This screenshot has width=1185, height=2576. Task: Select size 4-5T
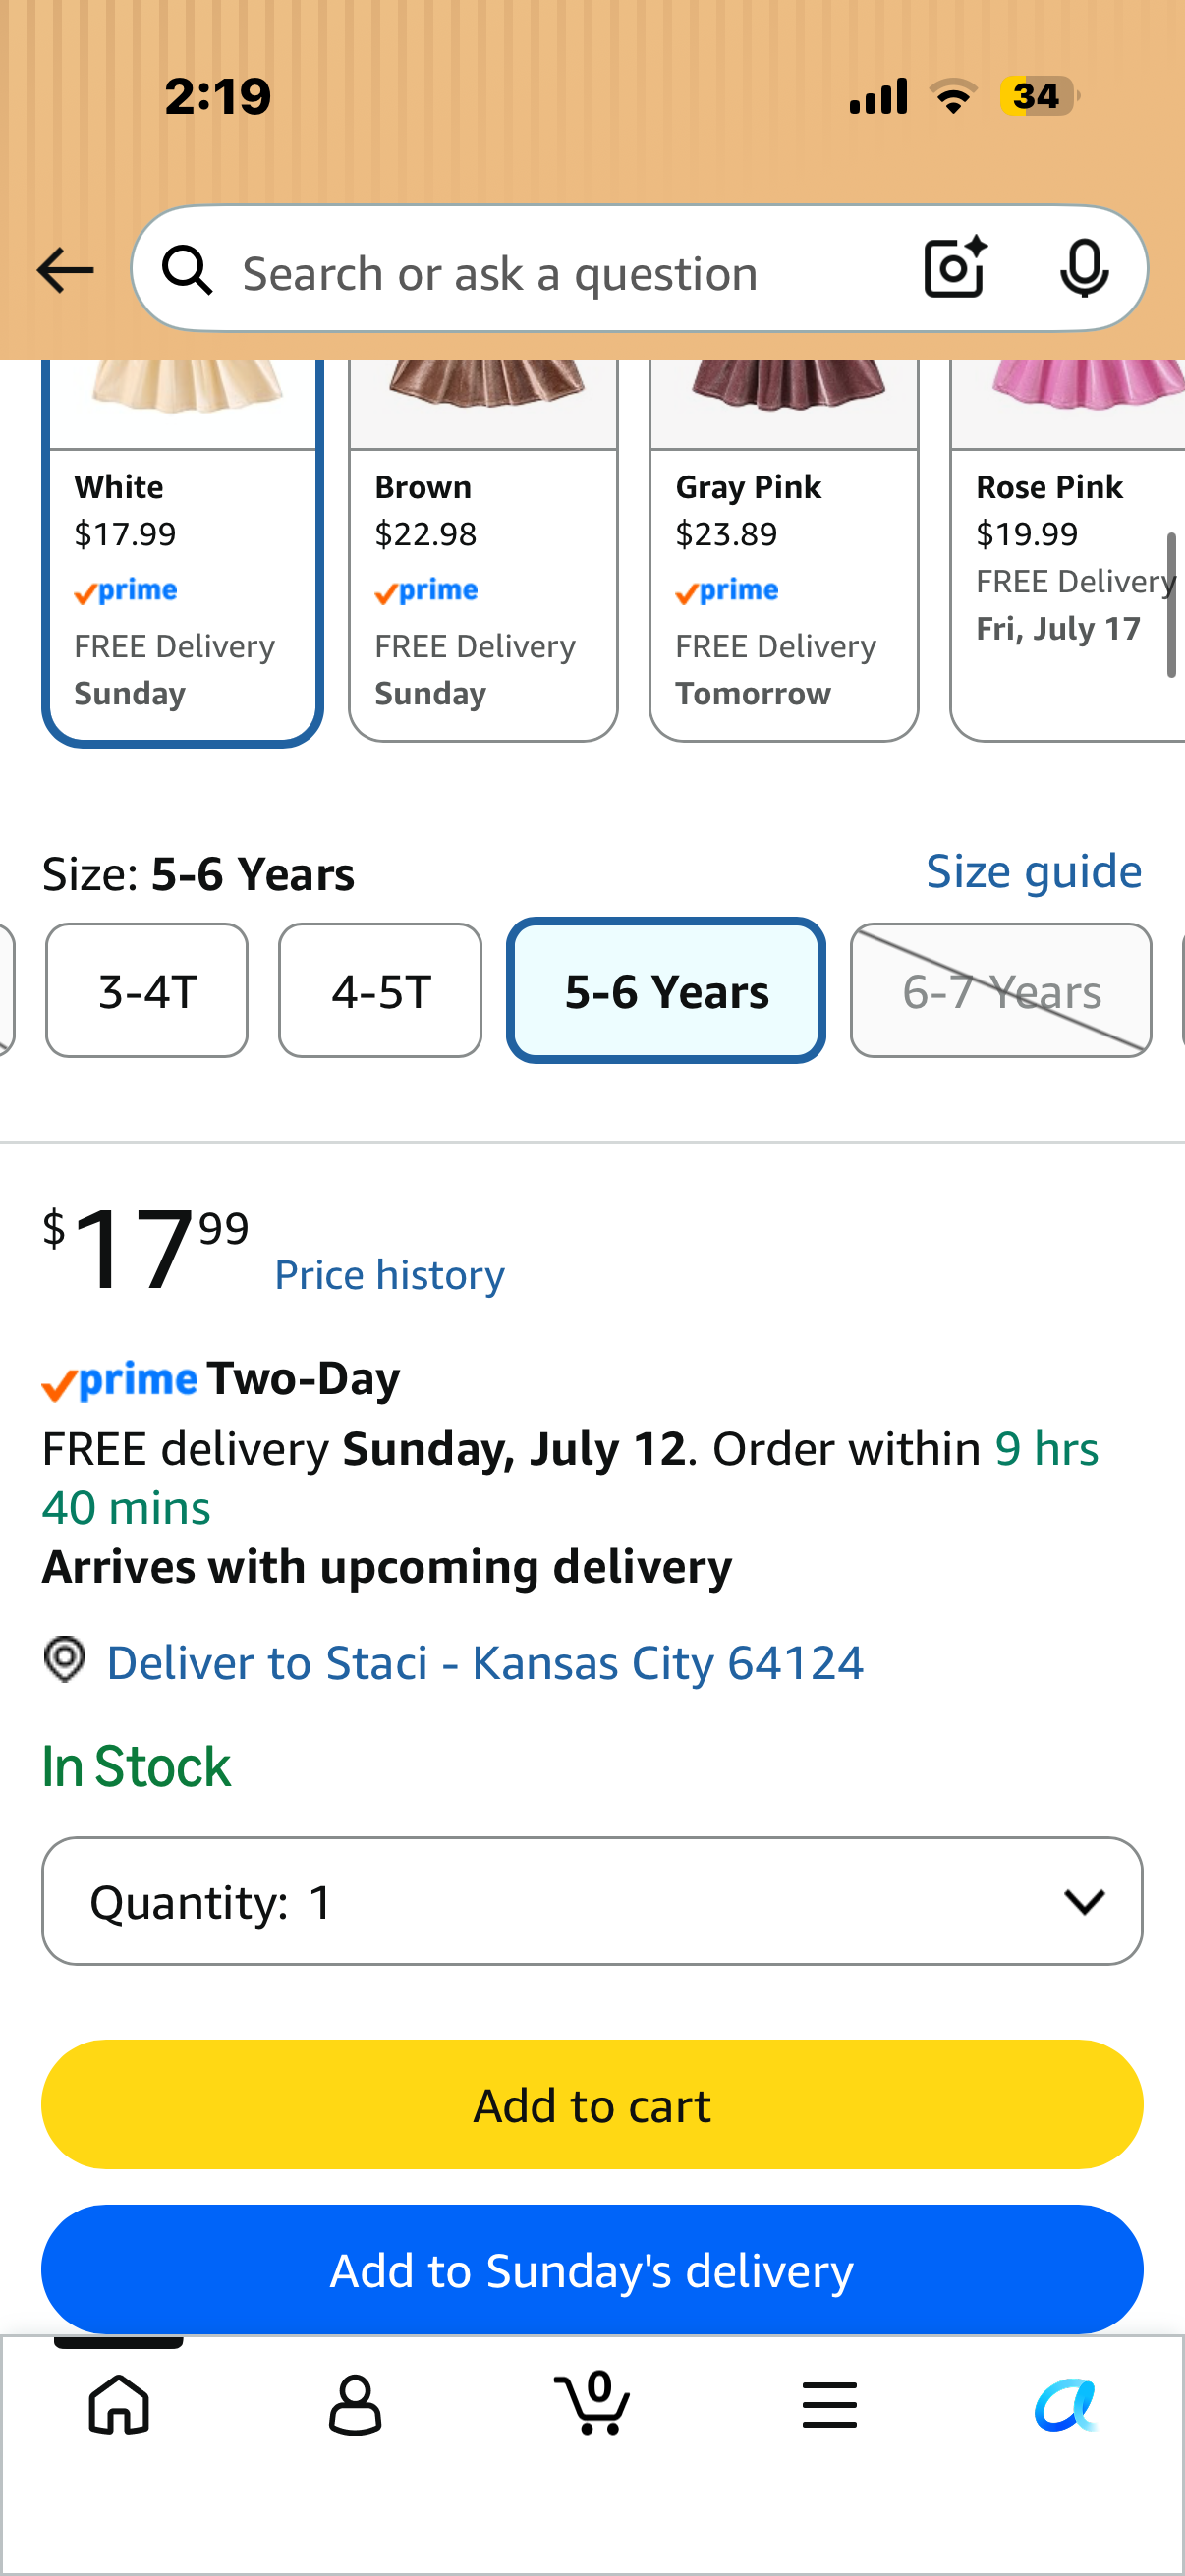(x=380, y=990)
